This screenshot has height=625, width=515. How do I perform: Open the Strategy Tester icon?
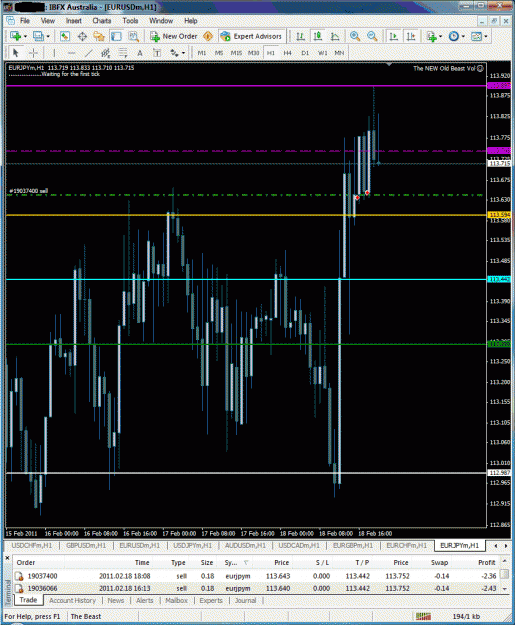pyautogui.click(x=133, y=36)
